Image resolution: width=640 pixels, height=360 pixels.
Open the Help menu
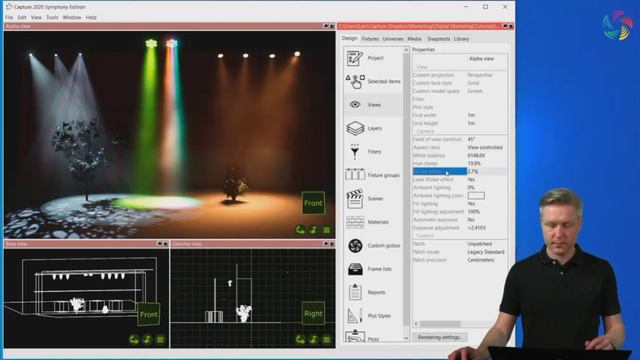tap(91, 18)
